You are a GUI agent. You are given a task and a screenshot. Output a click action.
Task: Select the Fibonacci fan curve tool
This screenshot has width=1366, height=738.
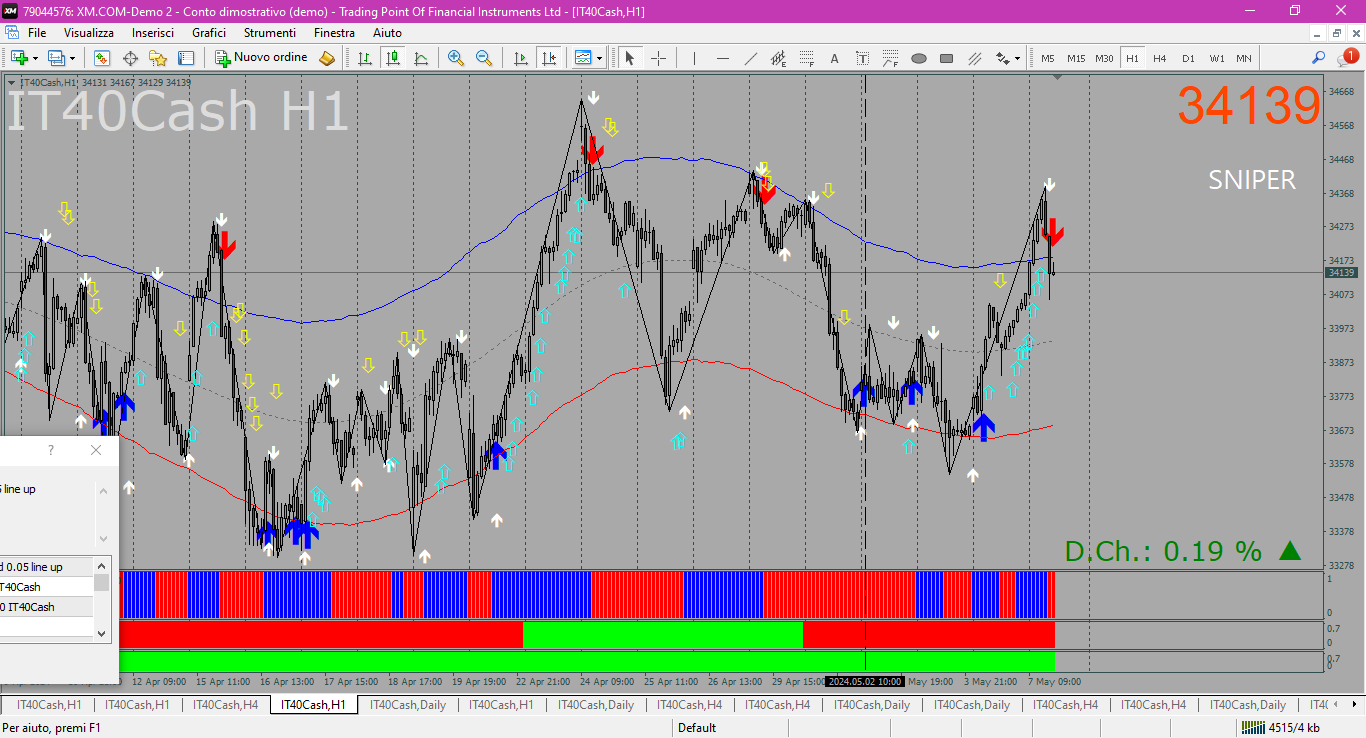890,58
